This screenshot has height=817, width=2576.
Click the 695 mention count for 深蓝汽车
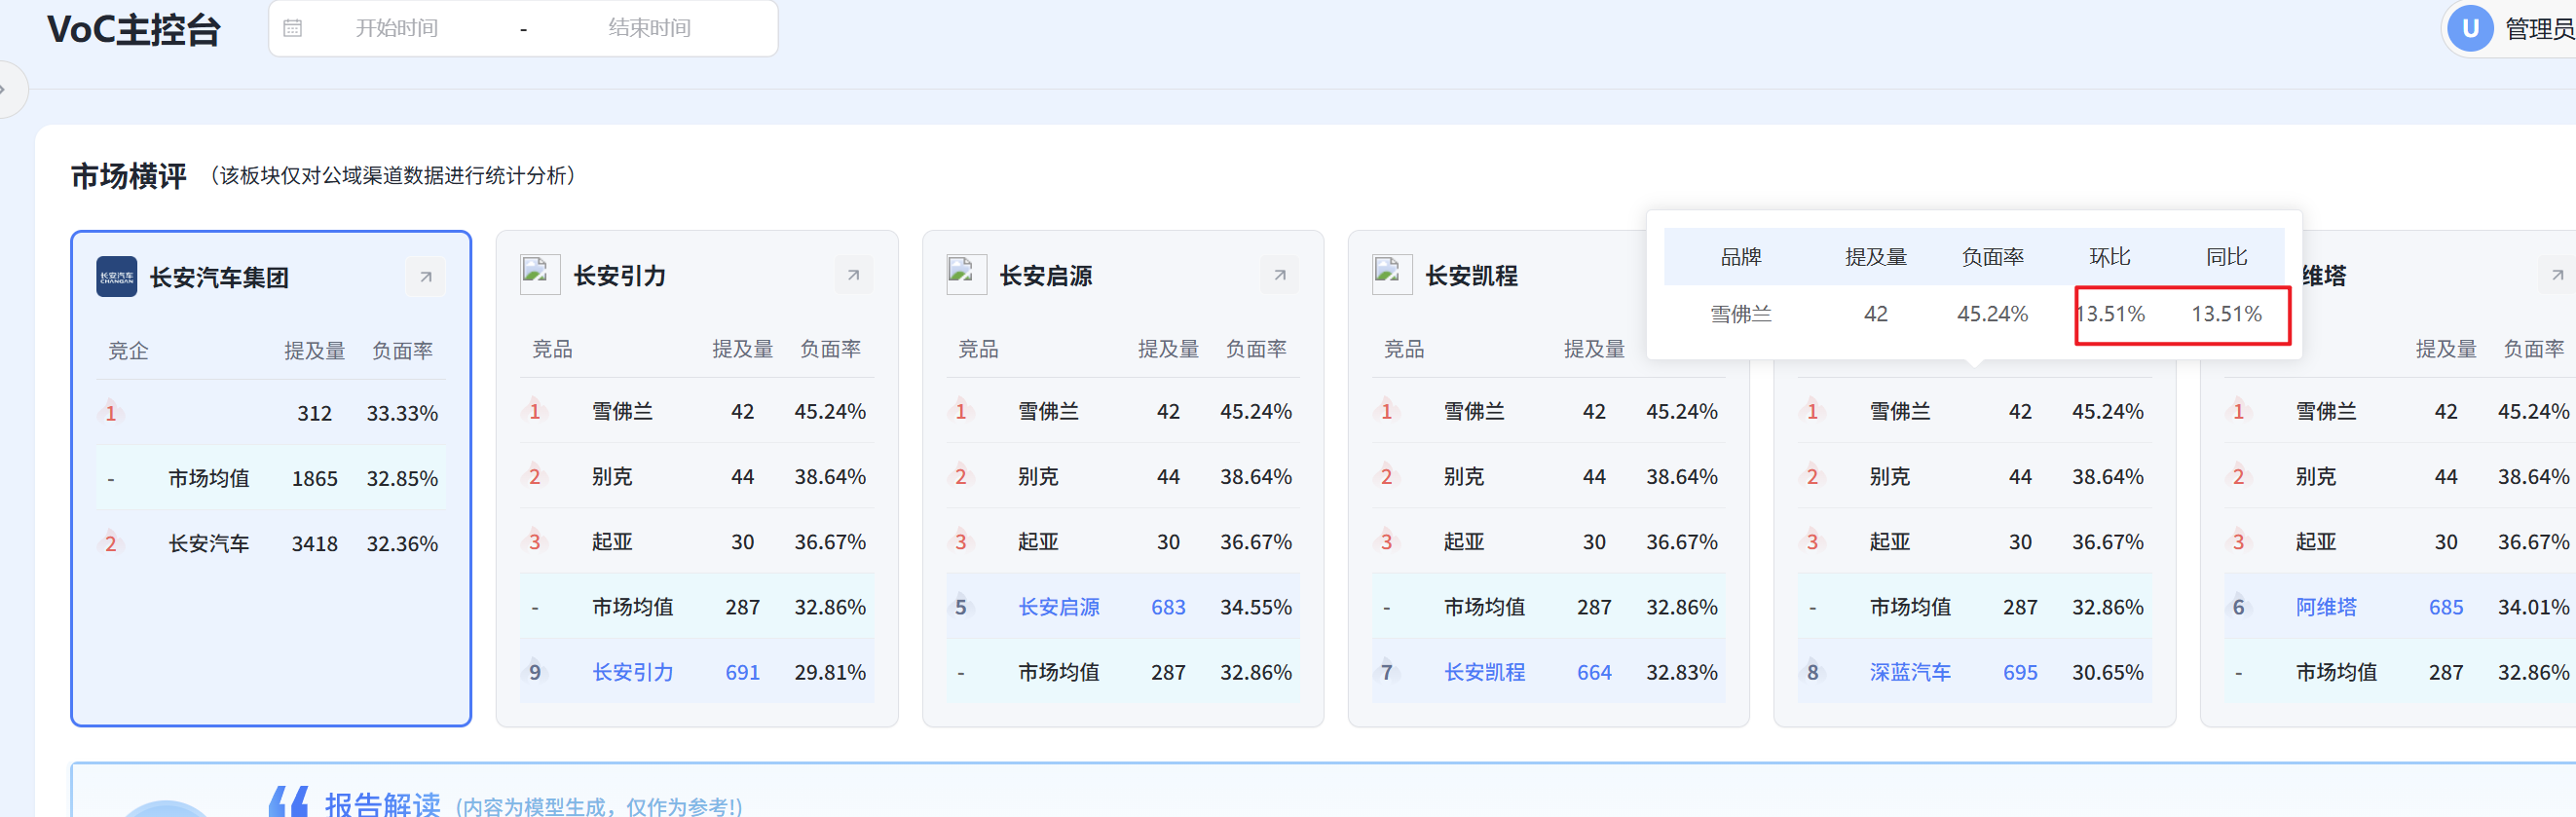[2020, 673]
